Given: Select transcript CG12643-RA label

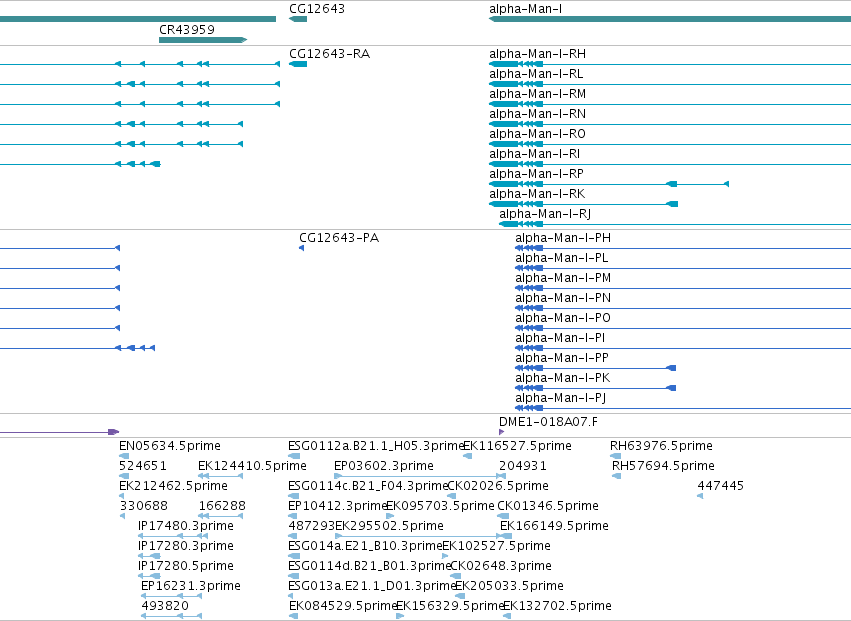Looking at the screenshot, I should click(x=329, y=54).
